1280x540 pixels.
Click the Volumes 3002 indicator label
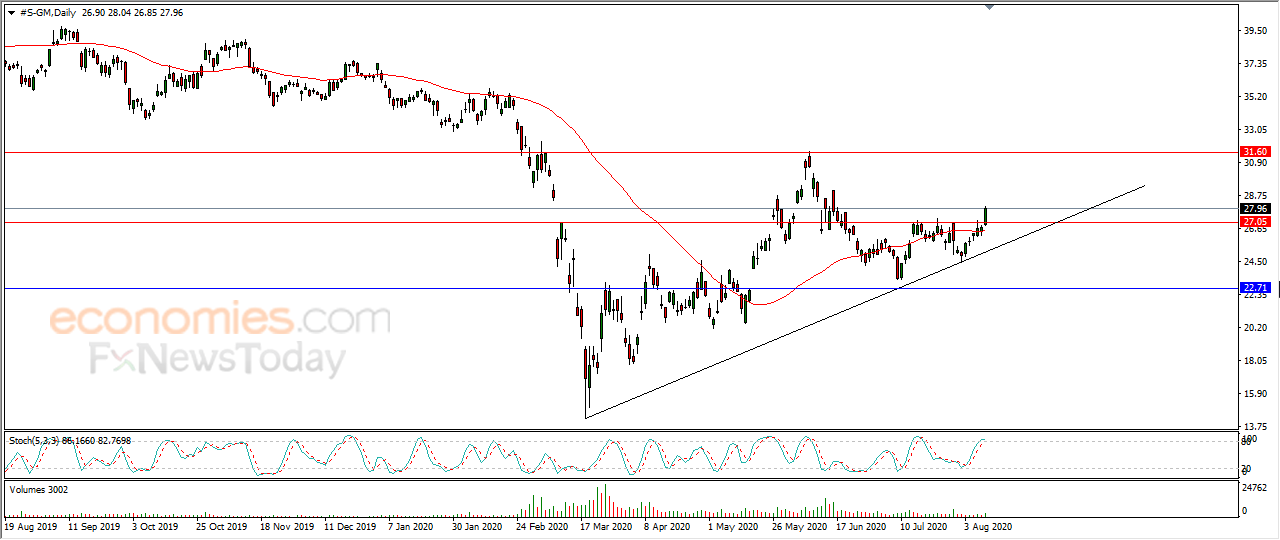(x=40, y=489)
